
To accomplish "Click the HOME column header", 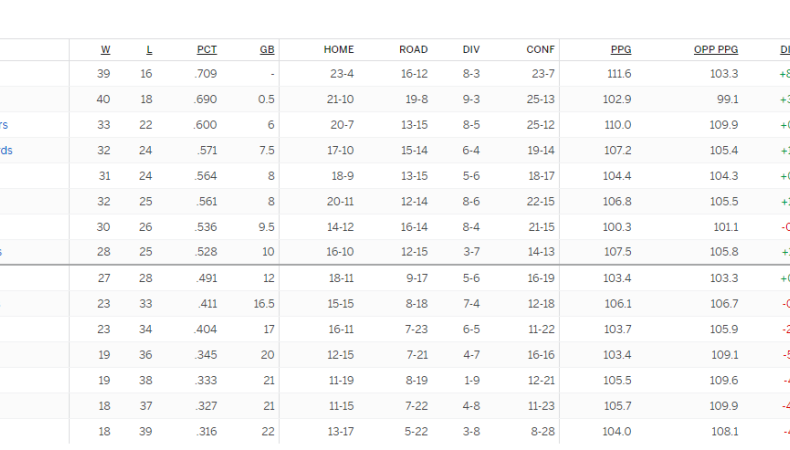I will (x=338, y=50).
